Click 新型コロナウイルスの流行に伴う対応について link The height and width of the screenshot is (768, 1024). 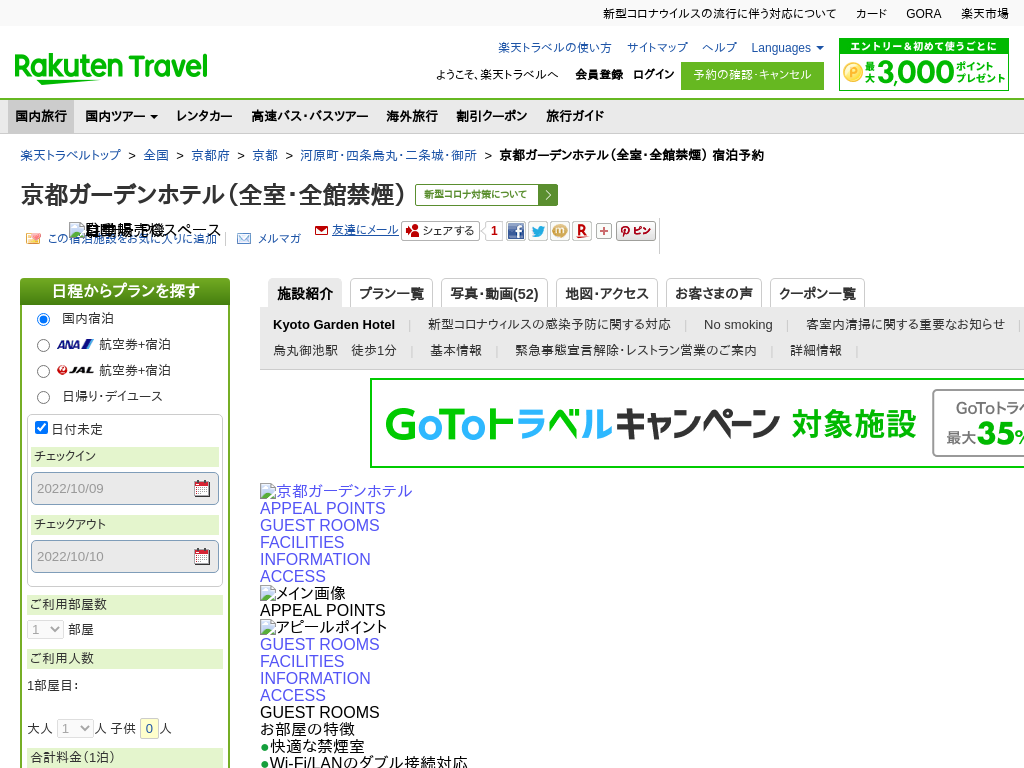[719, 14]
